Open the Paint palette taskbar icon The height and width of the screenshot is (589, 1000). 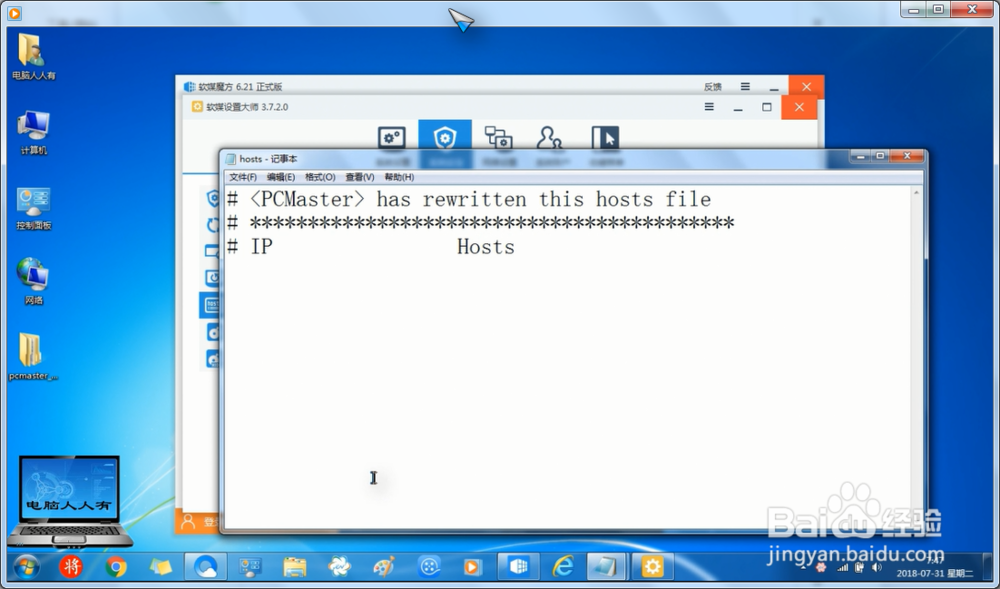pos(384,567)
